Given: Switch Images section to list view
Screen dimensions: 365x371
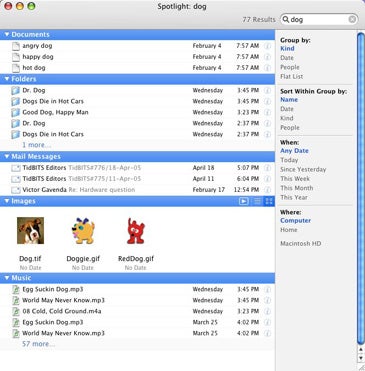Looking at the screenshot, I should click(257, 201).
